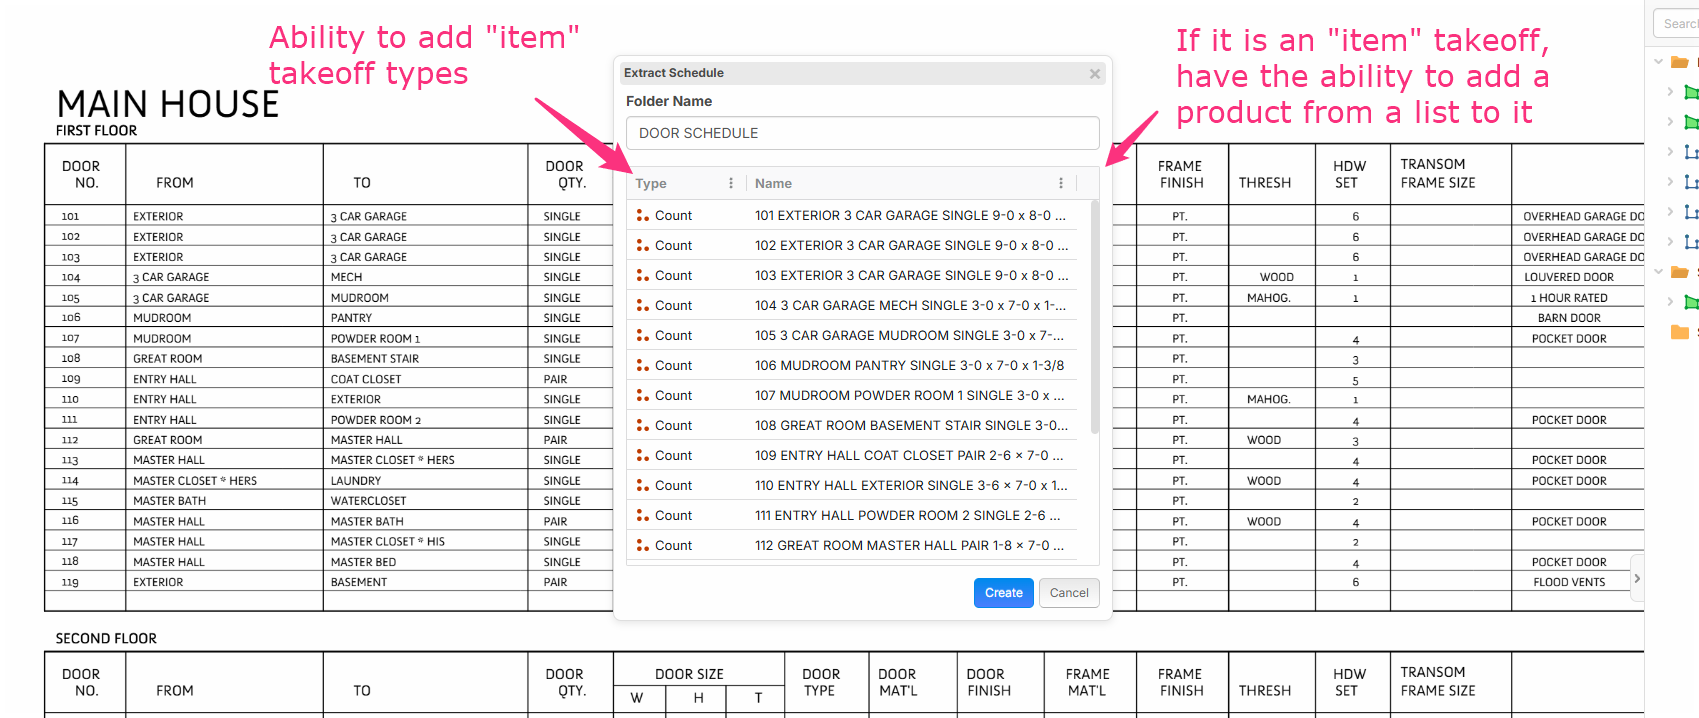This screenshot has height=718, width=1699.
Task: Click the Count icon beside 112 GREAT ROOM
Action: coord(642,545)
